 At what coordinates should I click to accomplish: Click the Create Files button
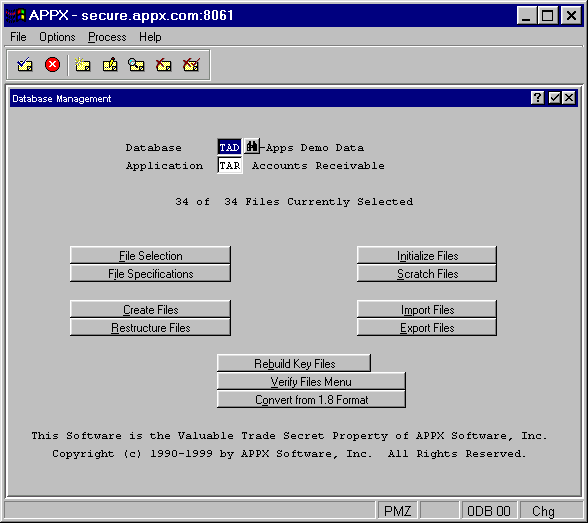tap(150, 309)
